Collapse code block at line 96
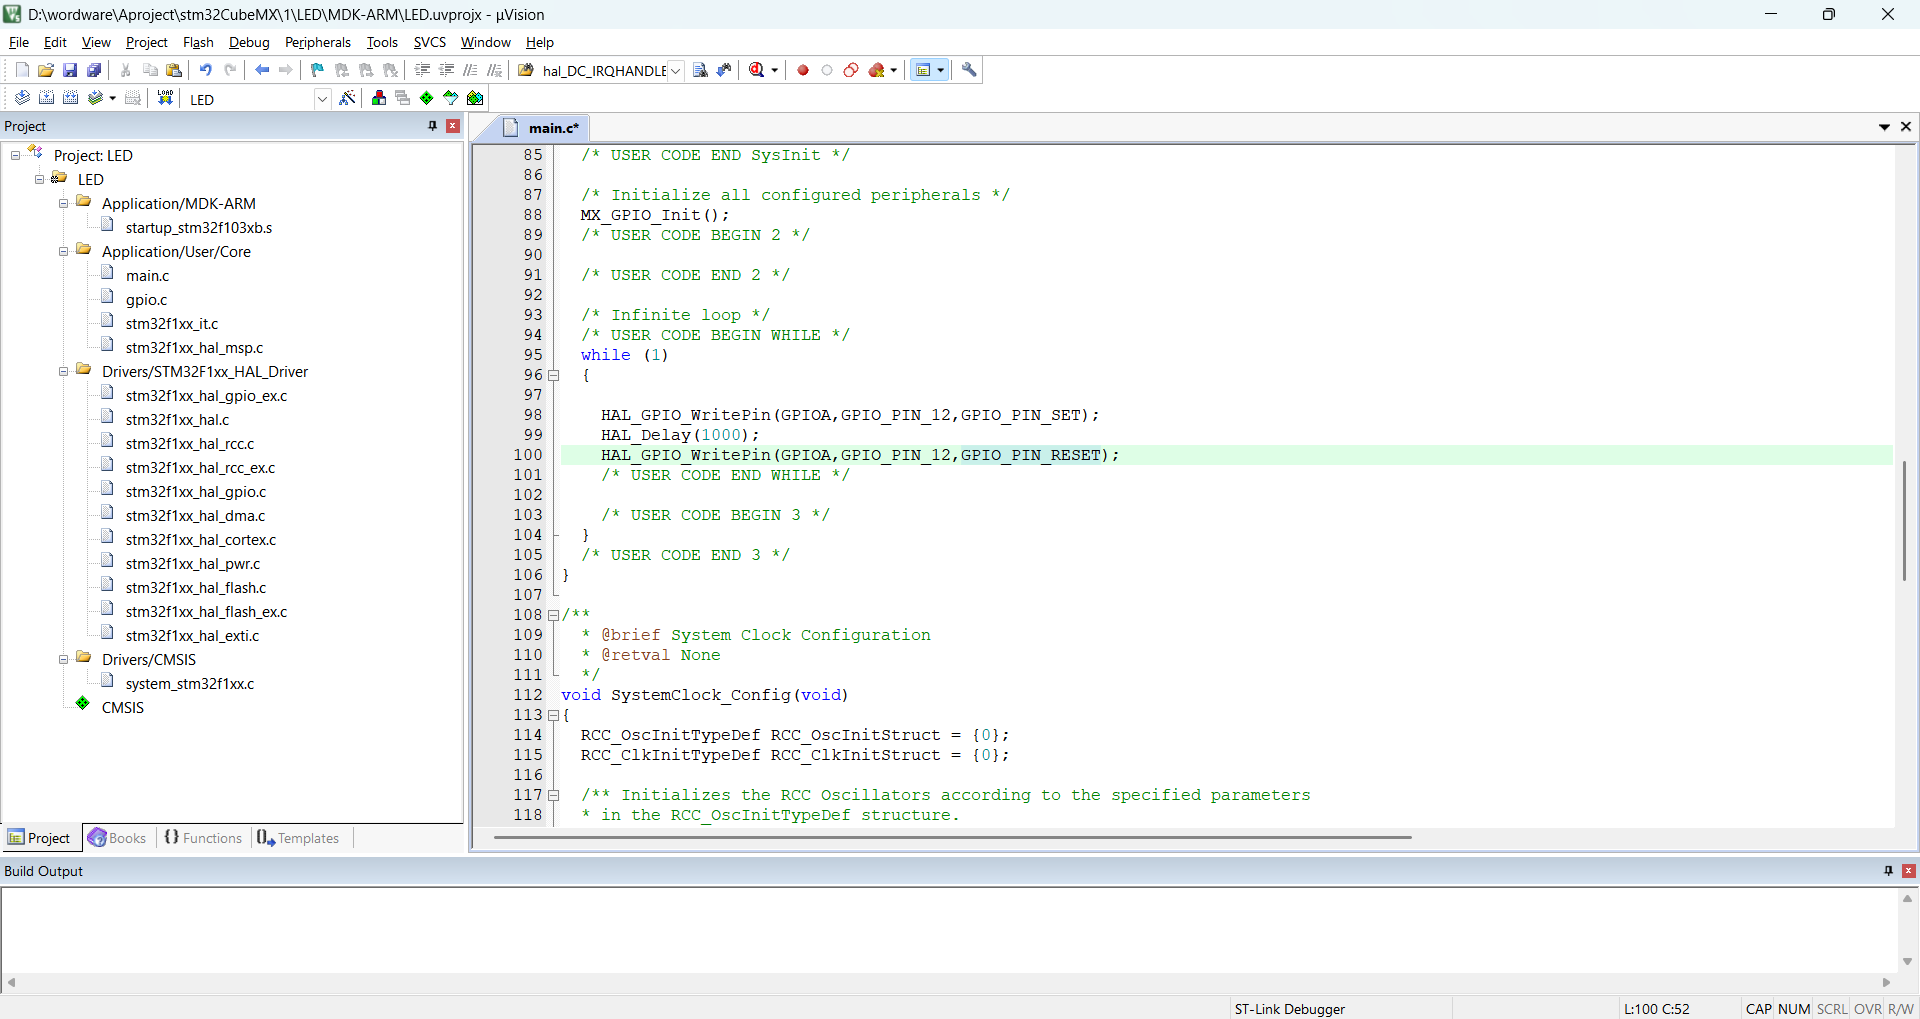Screen dimensions: 1920x1019 tap(553, 375)
